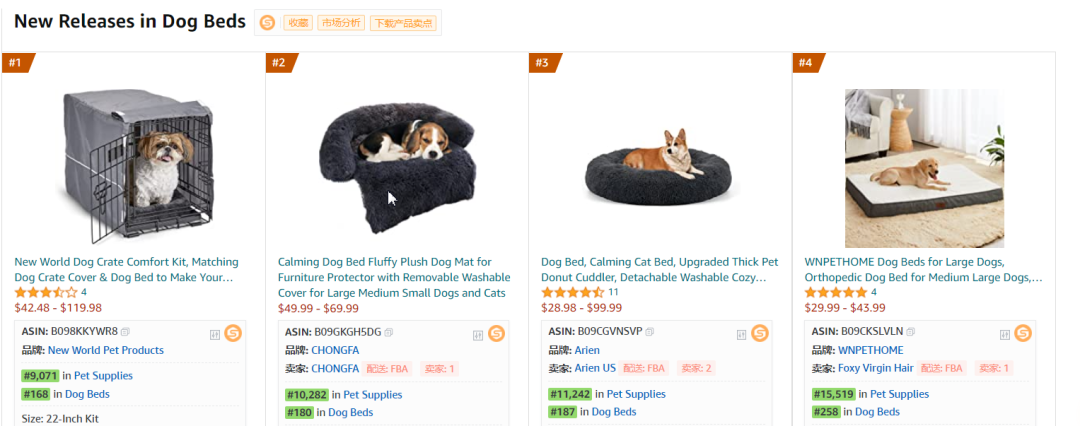Image resolution: width=1080 pixels, height=426 pixels.
Task: Open the New World Pet Products brand link
Action: pos(105,350)
